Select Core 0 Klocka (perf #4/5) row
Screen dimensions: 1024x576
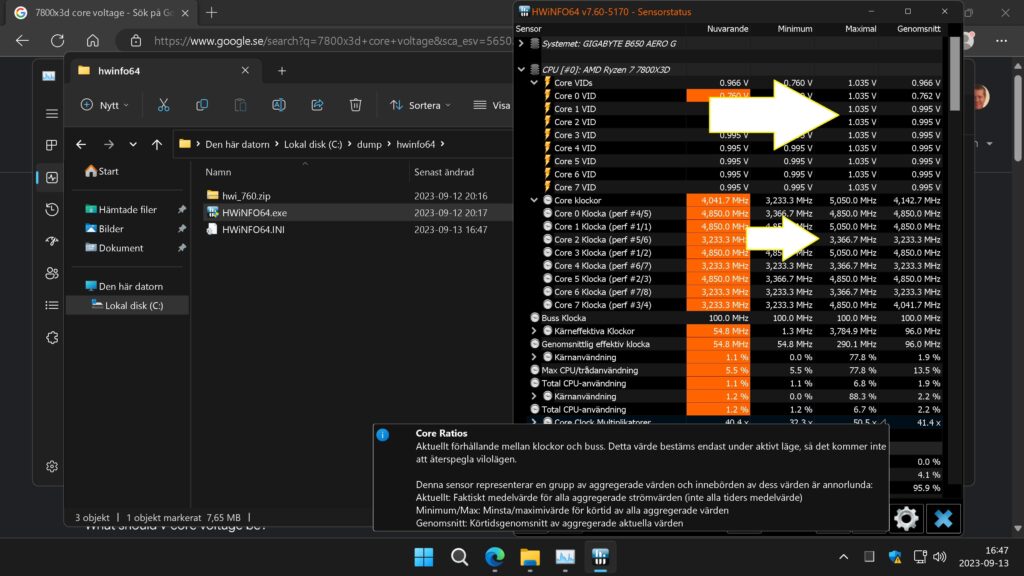click(729, 214)
